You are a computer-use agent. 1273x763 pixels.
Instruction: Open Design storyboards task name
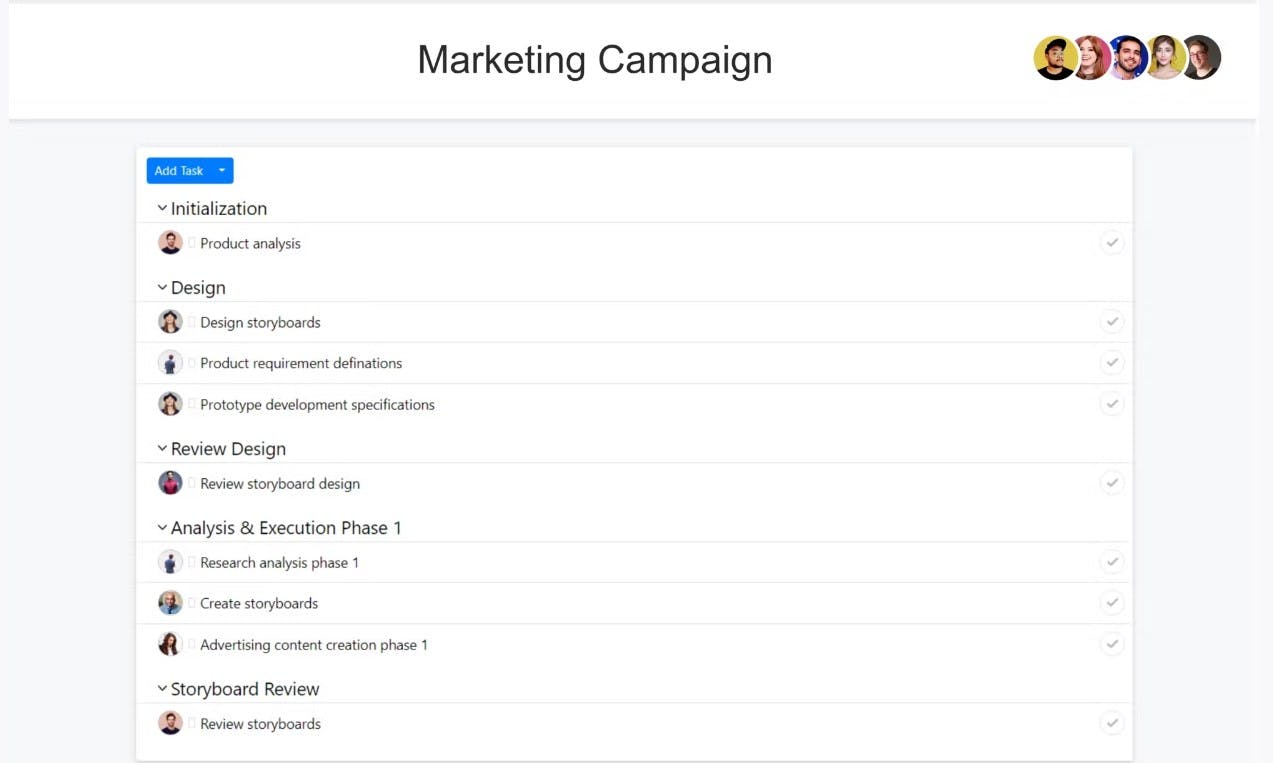pos(260,322)
